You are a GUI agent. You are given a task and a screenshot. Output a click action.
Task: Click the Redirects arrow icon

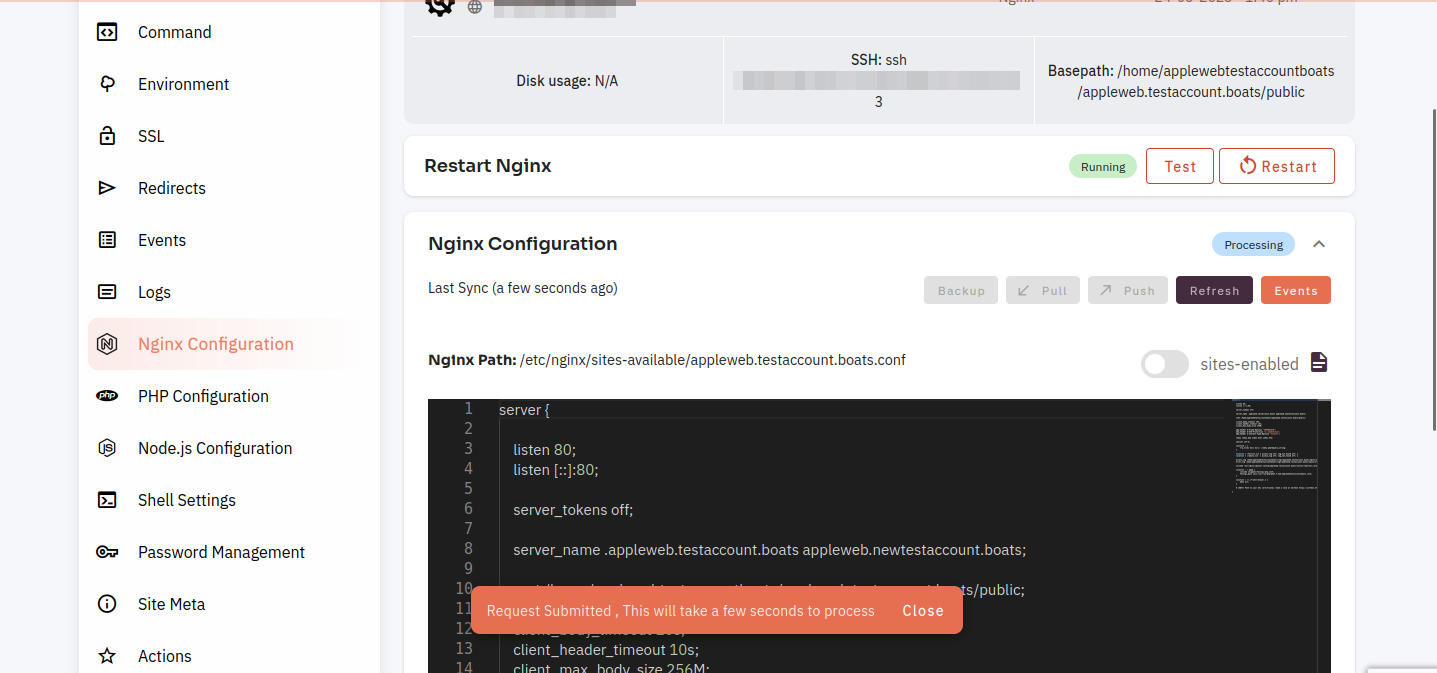[x=107, y=188]
